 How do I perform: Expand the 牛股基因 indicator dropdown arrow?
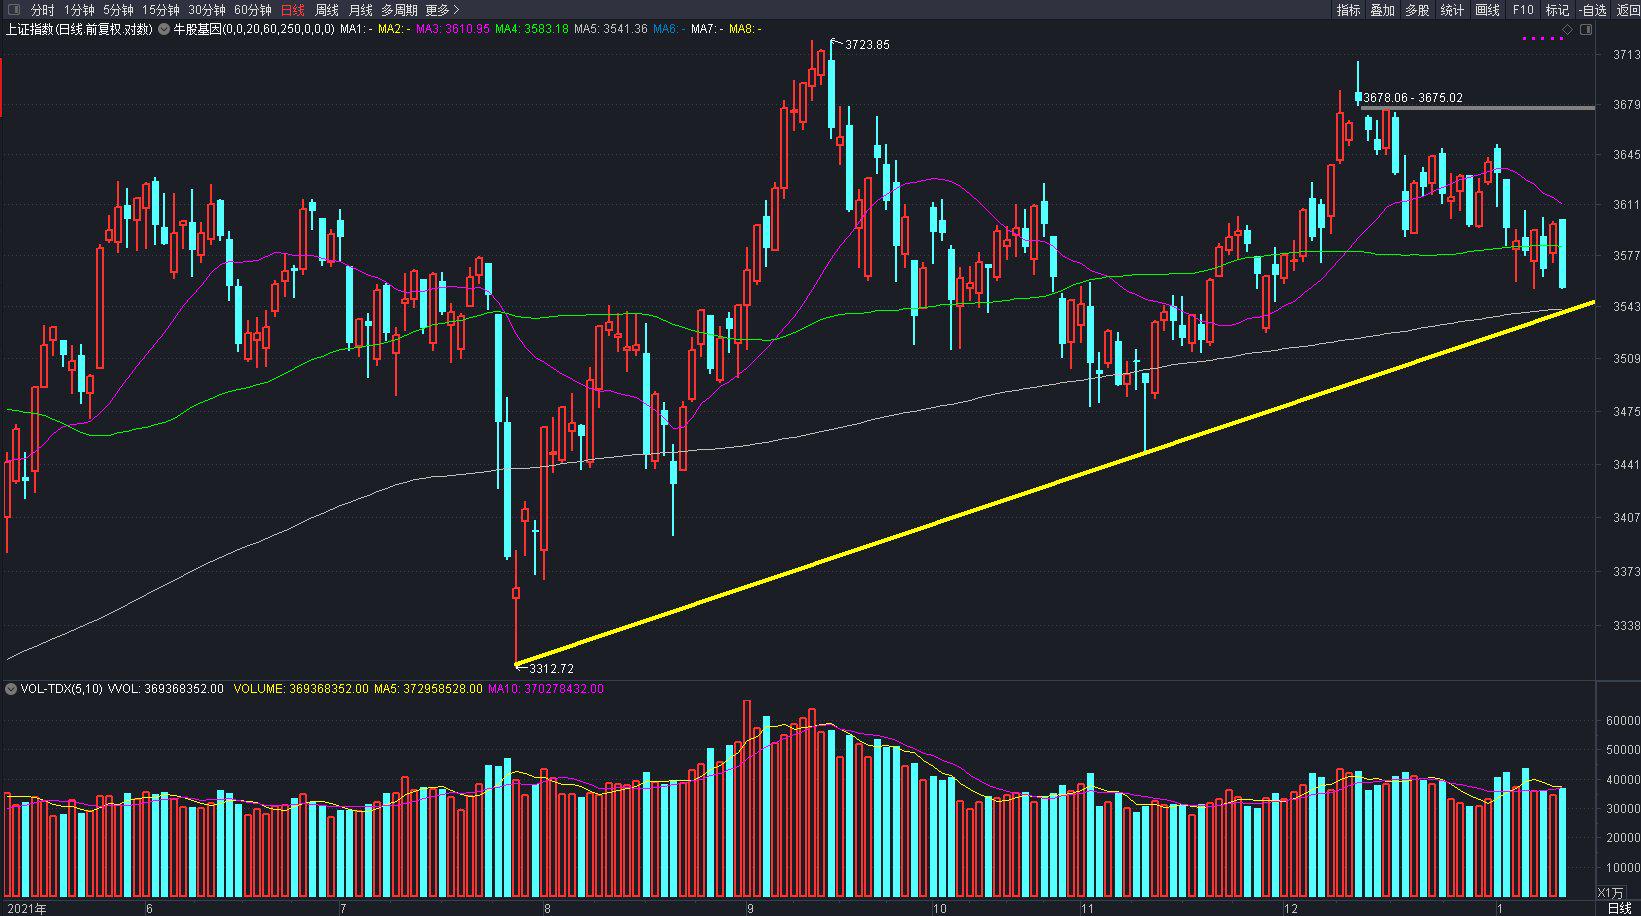coord(165,29)
